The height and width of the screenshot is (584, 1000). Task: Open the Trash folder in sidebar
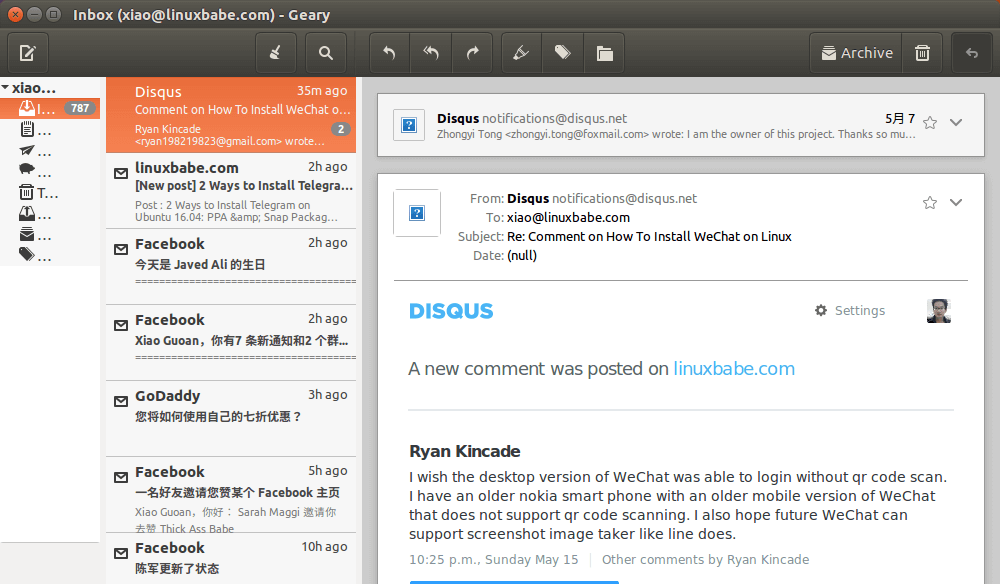40,193
